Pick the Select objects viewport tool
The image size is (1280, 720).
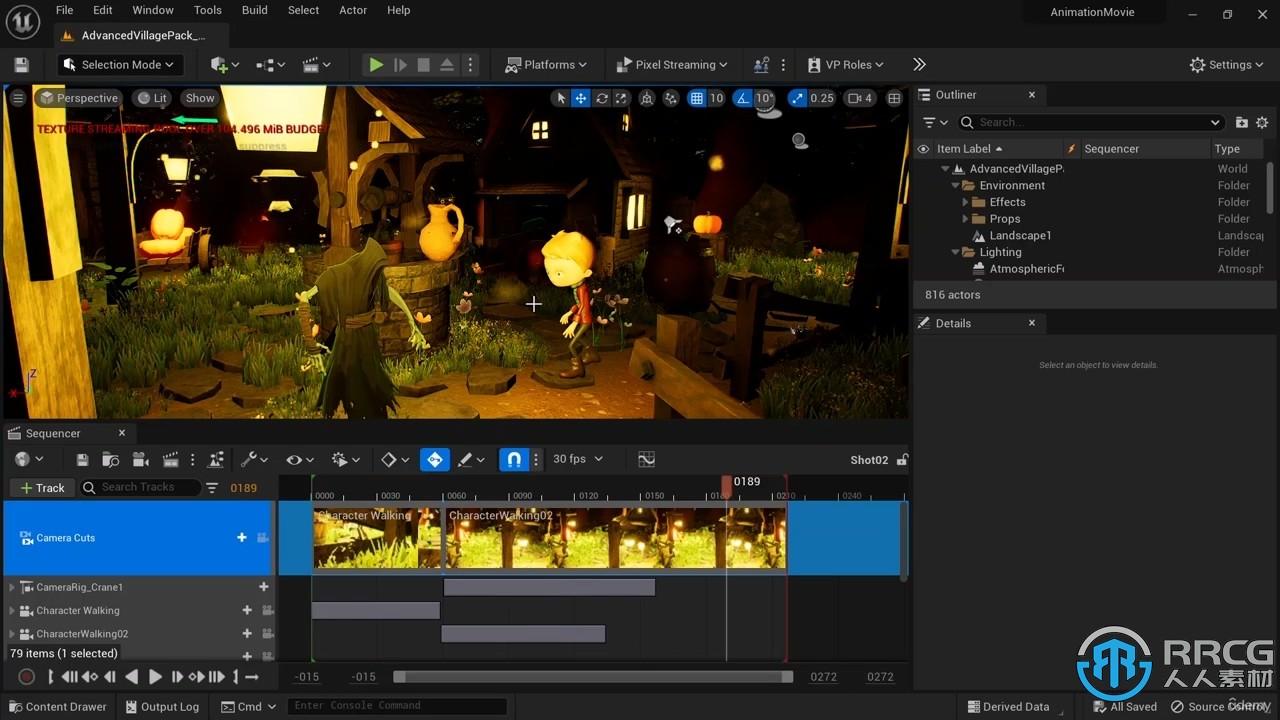click(x=561, y=98)
